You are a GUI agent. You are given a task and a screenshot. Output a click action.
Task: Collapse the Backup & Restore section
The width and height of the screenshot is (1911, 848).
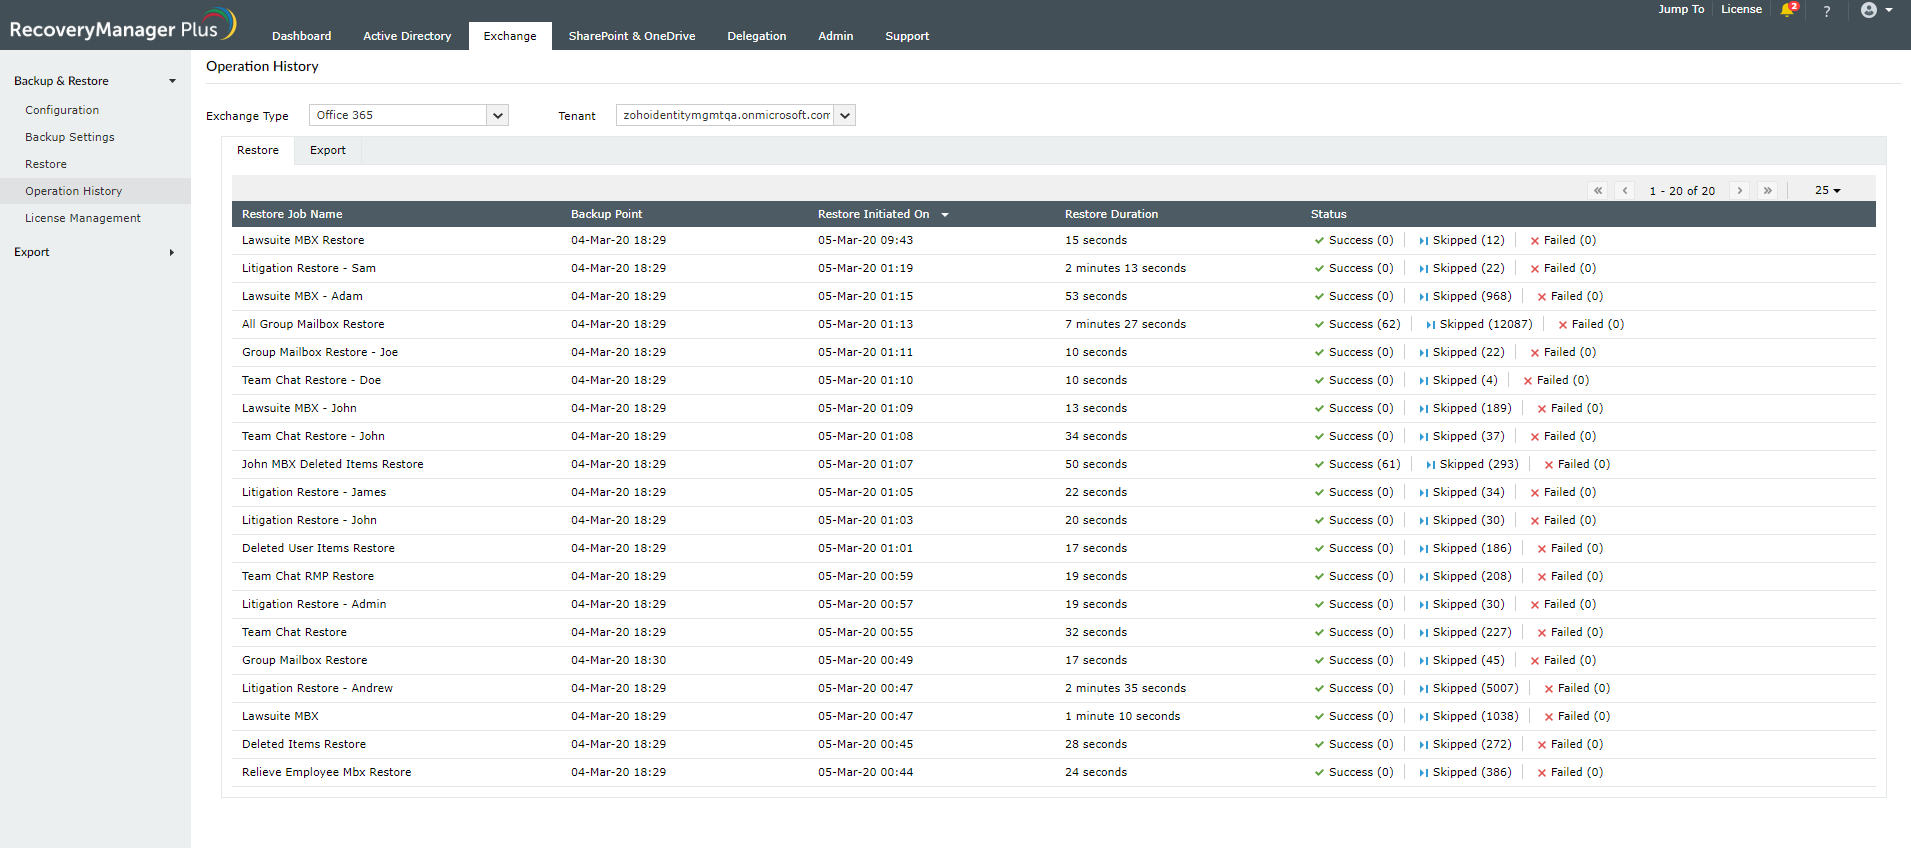click(x=172, y=81)
